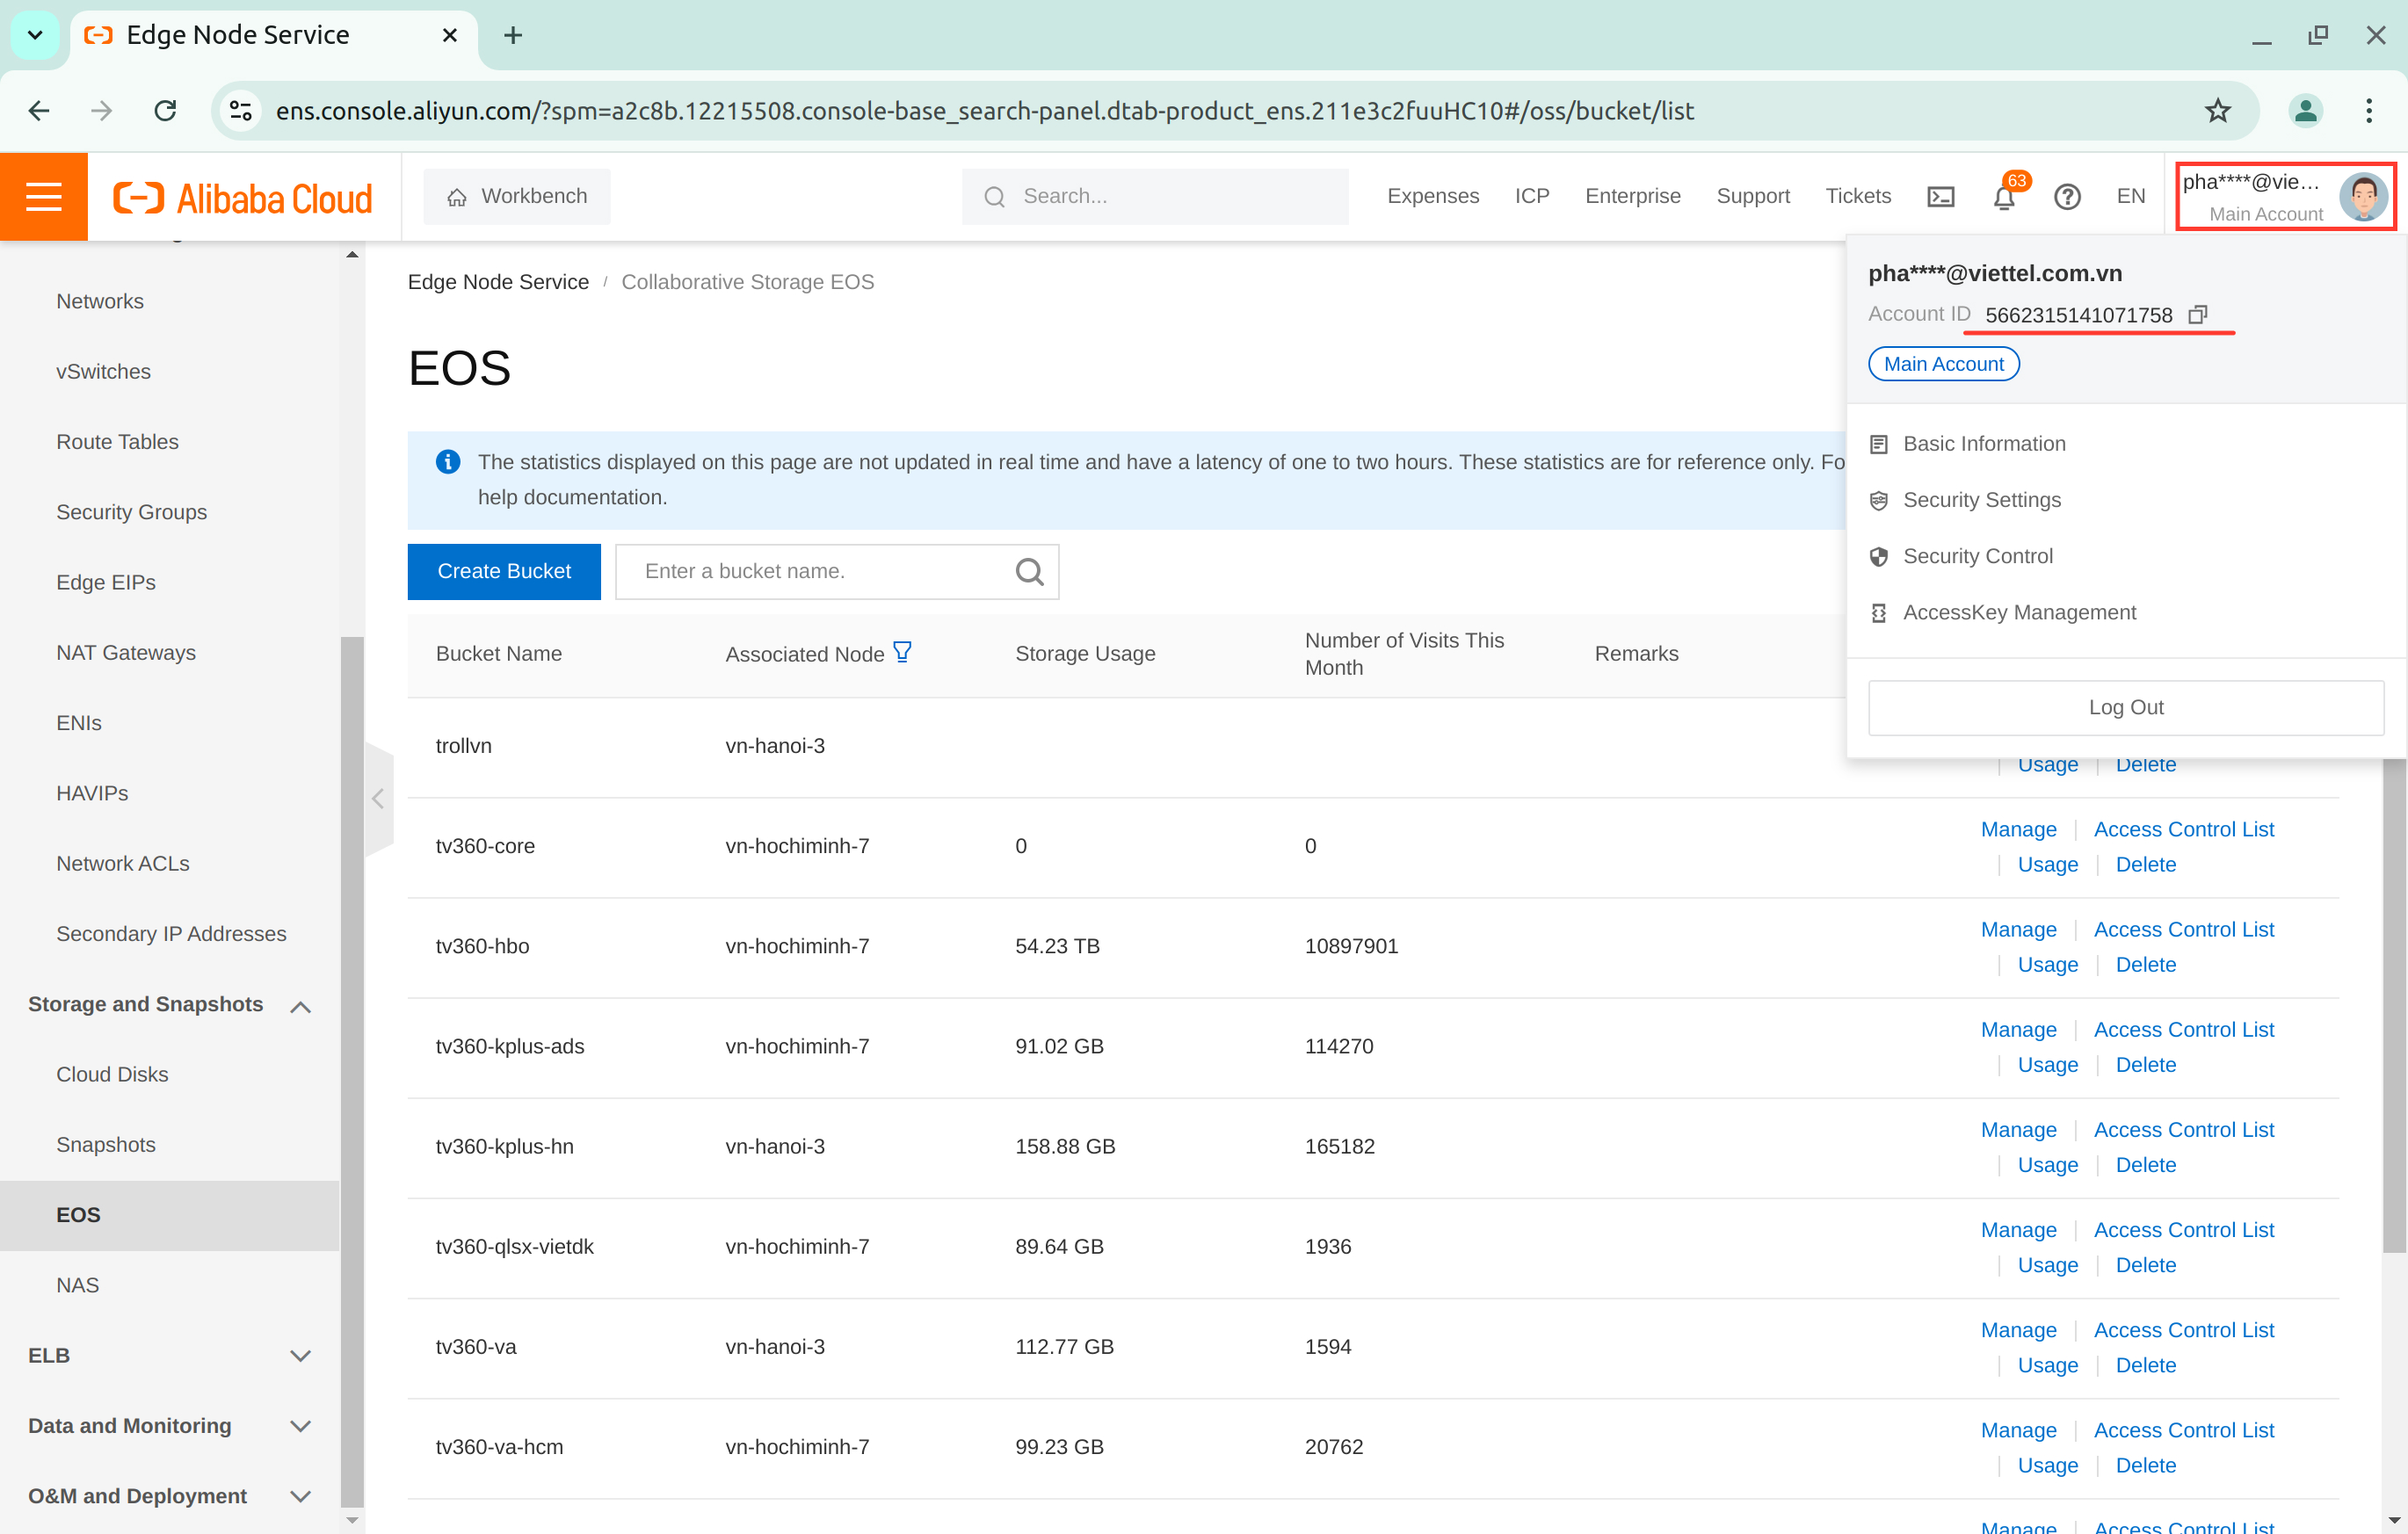Viewport: 2408px width, 1534px height.
Task: Close the Edge Node Service tab
Action: pyautogui.click(x=450, y=35)
